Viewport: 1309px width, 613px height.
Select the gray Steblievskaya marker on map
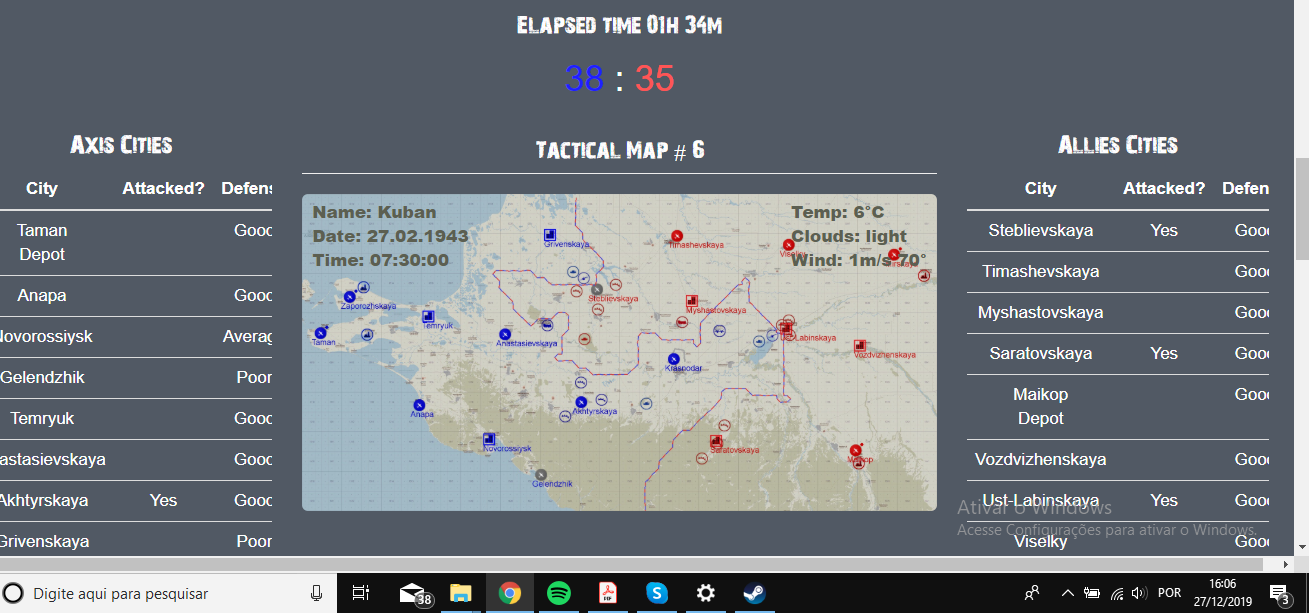coord(597,289)
